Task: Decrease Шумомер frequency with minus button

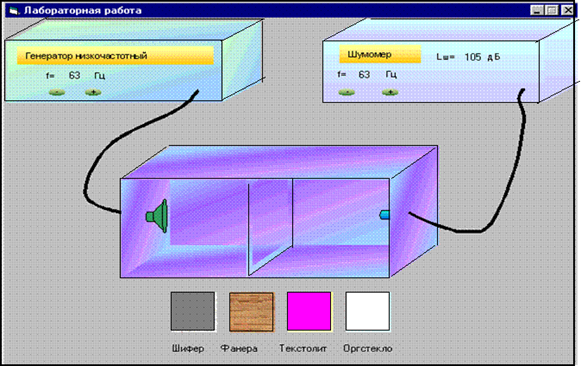Action: 347,92
